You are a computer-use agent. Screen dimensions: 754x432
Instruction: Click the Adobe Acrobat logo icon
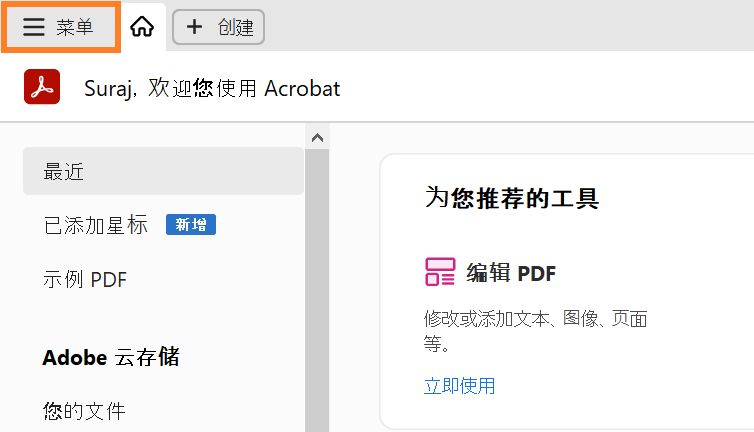coord(42,87)
